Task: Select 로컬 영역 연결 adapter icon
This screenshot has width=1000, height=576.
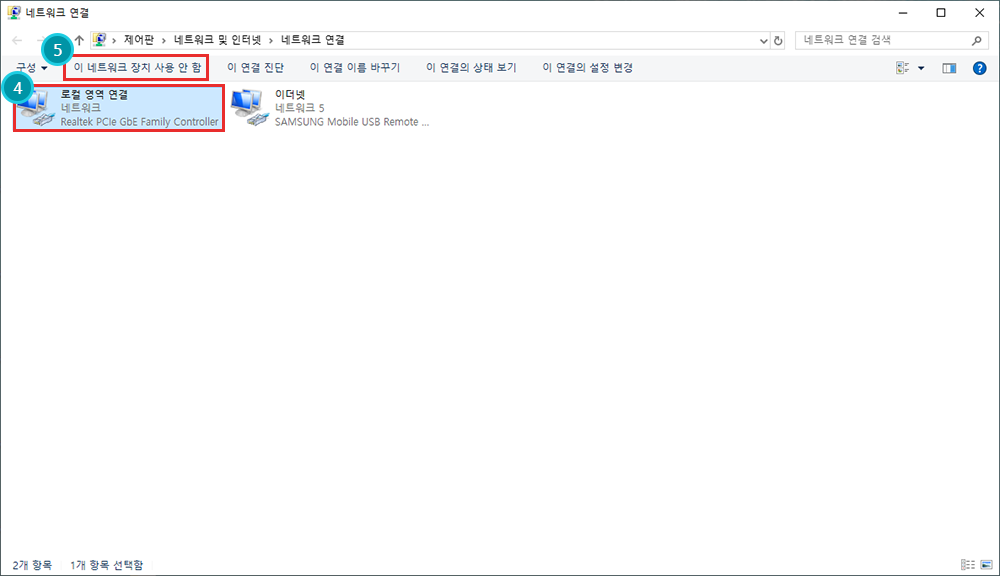Action: point(36,108)
